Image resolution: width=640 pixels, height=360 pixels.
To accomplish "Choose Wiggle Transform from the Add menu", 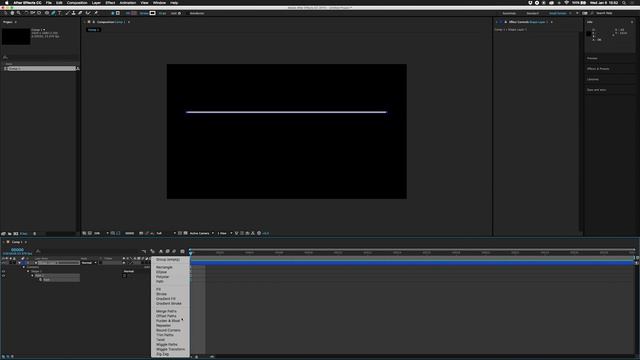I will [170, 349].
